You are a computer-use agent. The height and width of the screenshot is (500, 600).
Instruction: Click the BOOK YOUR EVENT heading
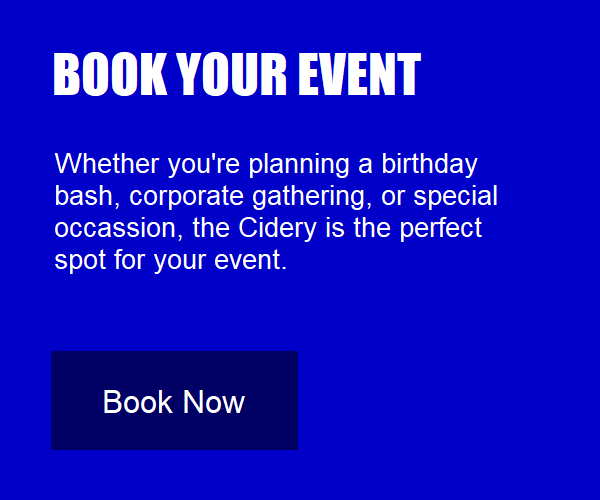coord(237,74)
